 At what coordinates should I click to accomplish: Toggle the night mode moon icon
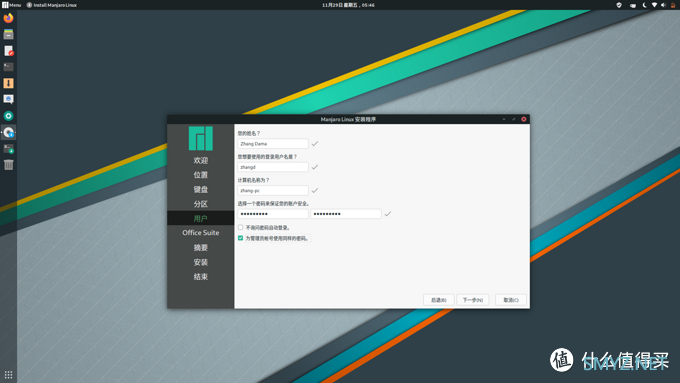[x=644, y=5]
